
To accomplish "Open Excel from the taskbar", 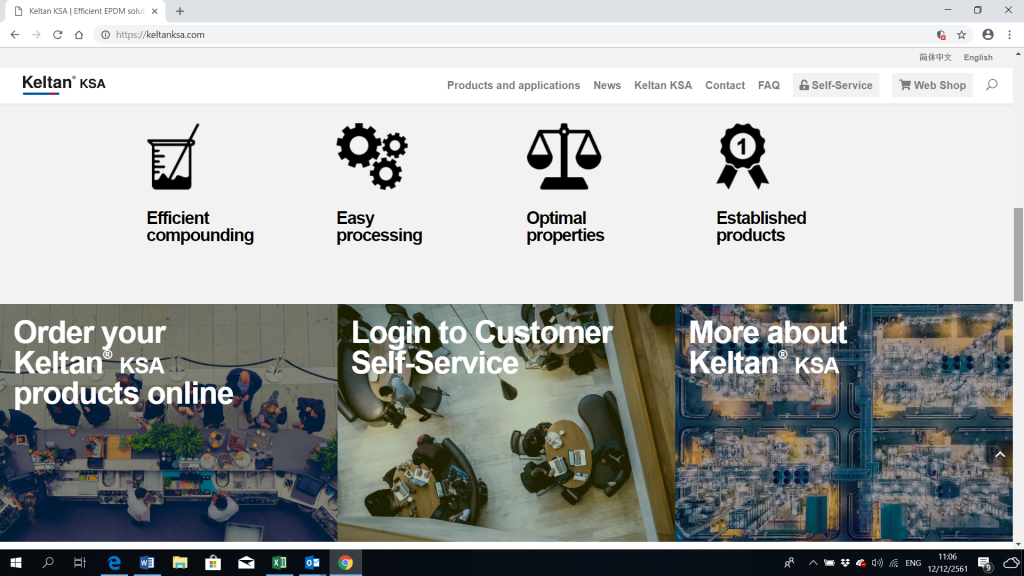I will click(x=280, y=562).
